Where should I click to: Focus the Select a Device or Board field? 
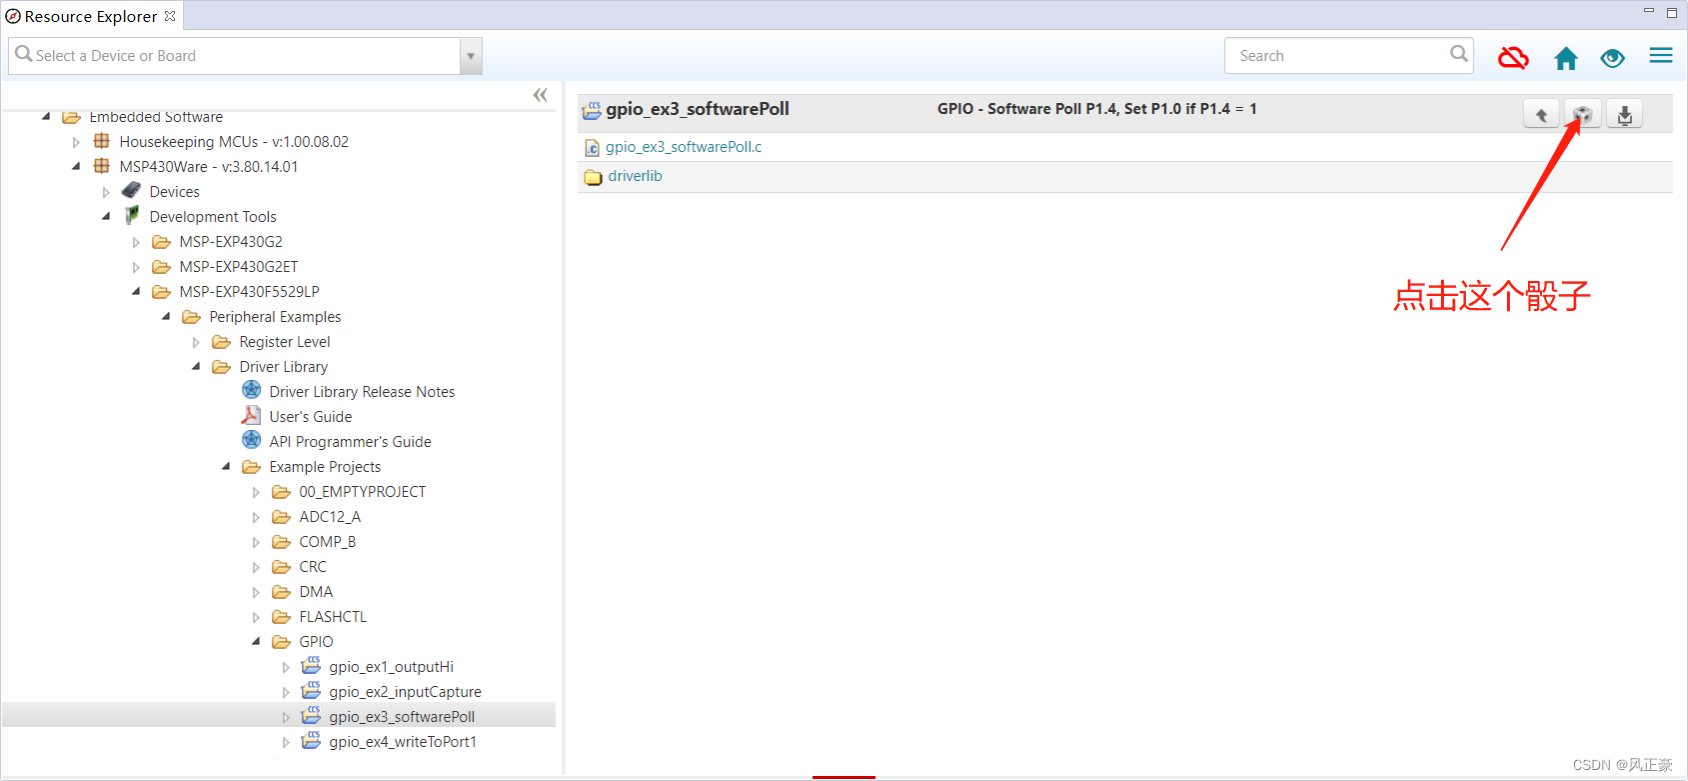click(x=235, y=56)
